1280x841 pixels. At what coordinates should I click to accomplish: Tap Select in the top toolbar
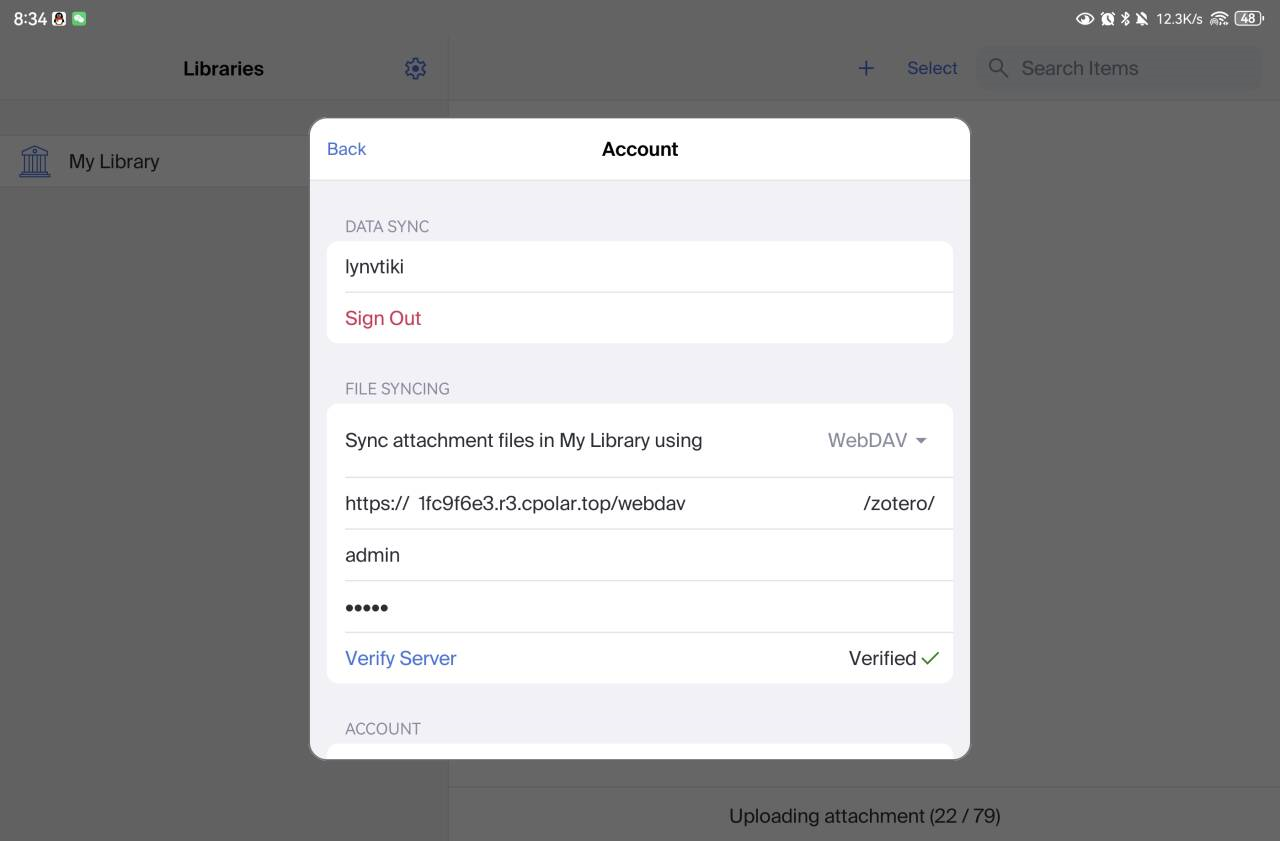pyautogui.click(x=932, y=68)
